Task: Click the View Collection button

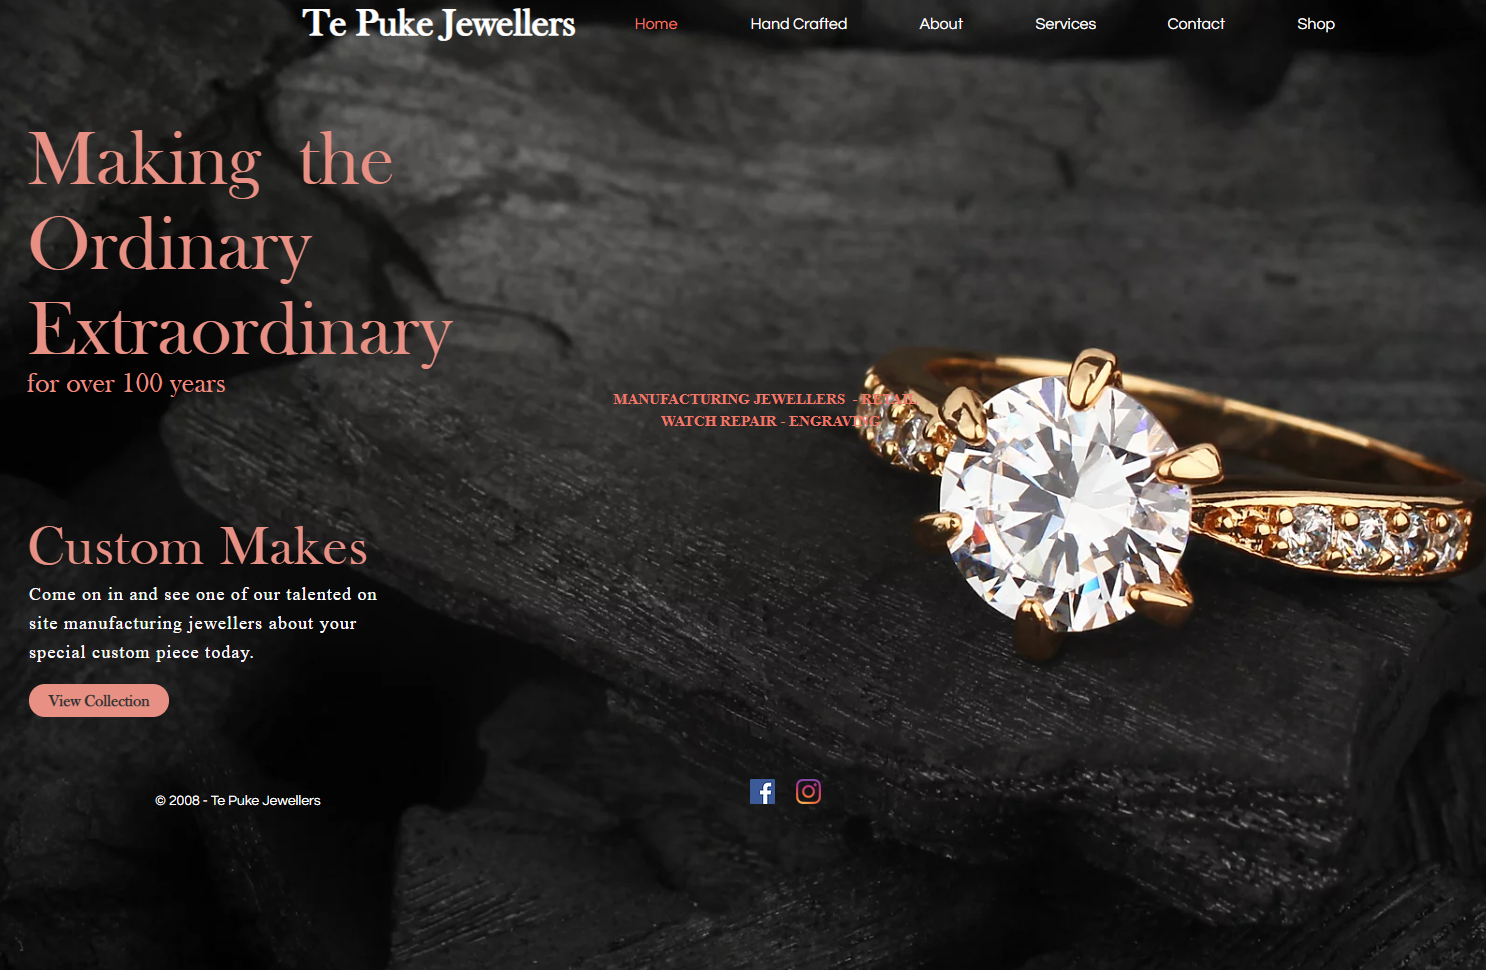Action: coord(99,701)
